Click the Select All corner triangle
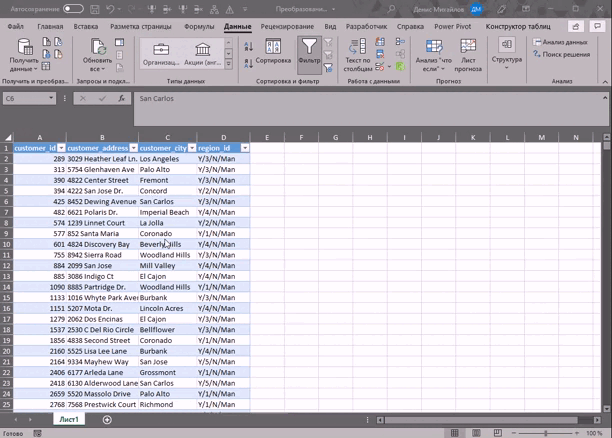612x438 pixels. tap(7, 137)
